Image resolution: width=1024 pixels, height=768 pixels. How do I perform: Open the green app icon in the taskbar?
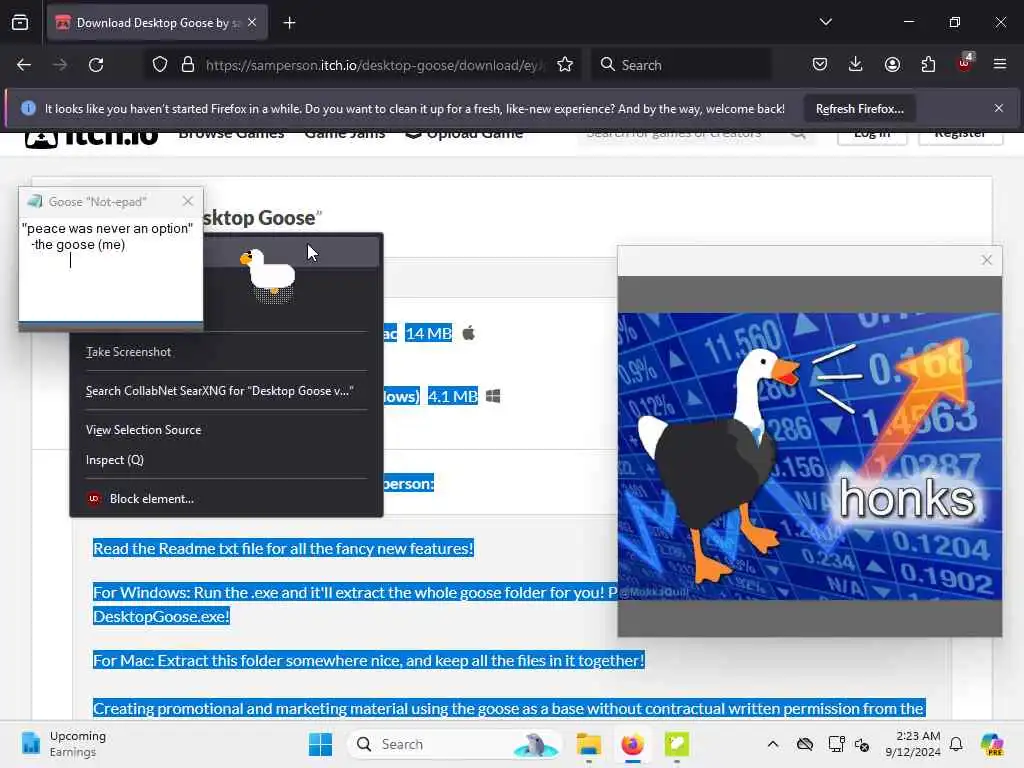pyautogui.click(x=677, y=744)
